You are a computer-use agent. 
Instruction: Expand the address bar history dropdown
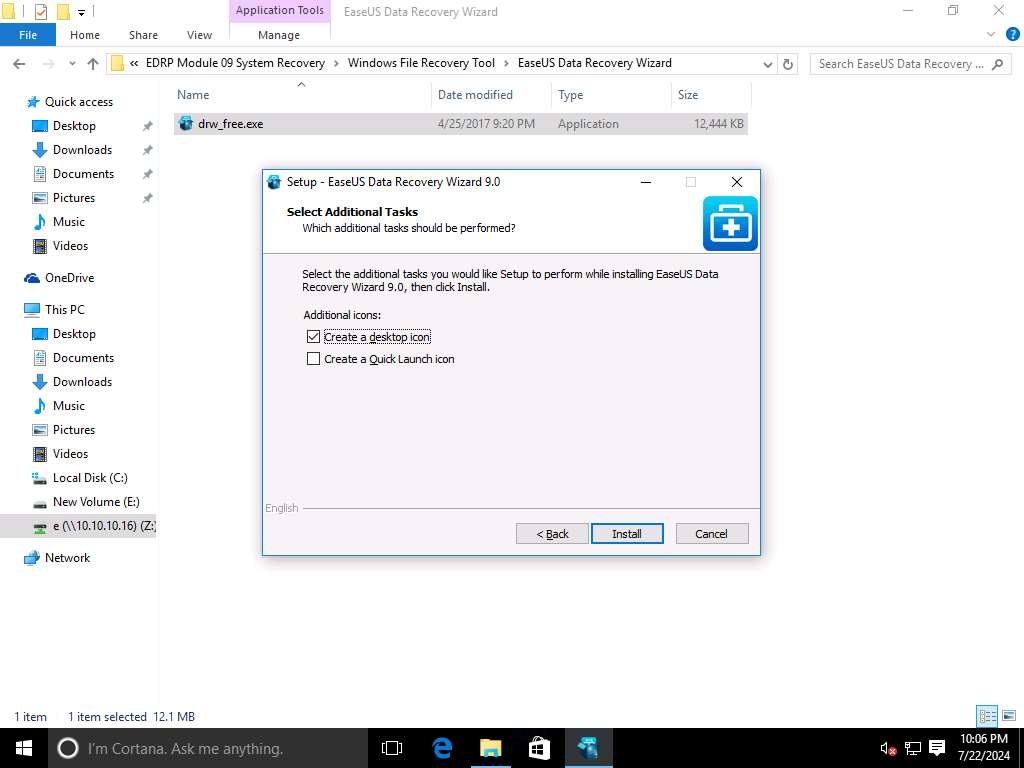(x=767, y=64)
